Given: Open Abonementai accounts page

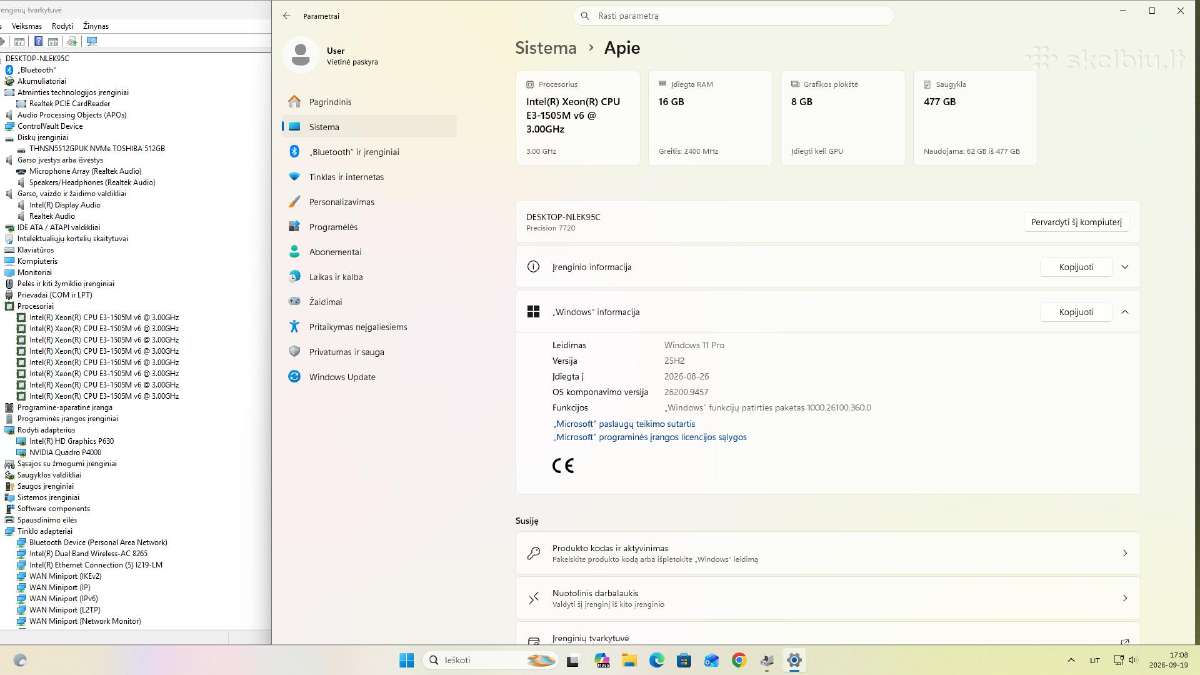Looking at the screenshot, I should click(x=369, y=252).
